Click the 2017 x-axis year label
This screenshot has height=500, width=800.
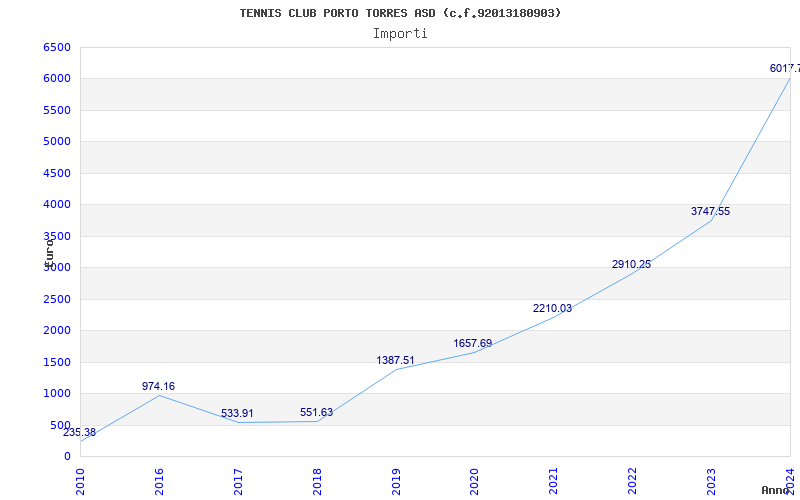(238, 482)
